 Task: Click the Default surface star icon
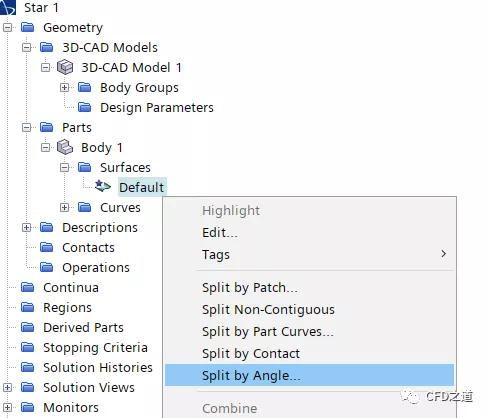pos(103,186)
